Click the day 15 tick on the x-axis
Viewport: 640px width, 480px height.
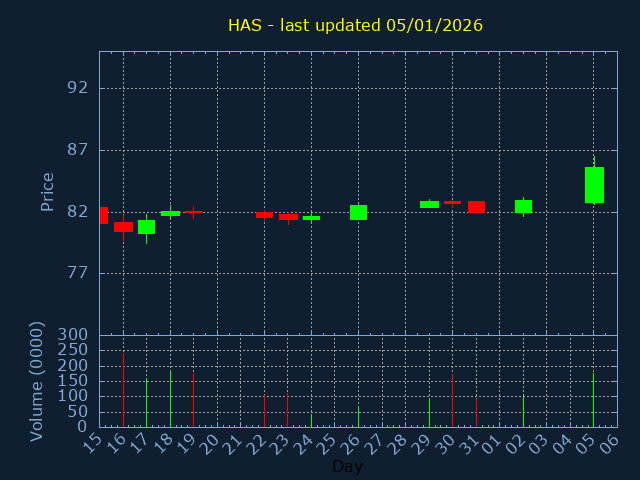[94, 444]
